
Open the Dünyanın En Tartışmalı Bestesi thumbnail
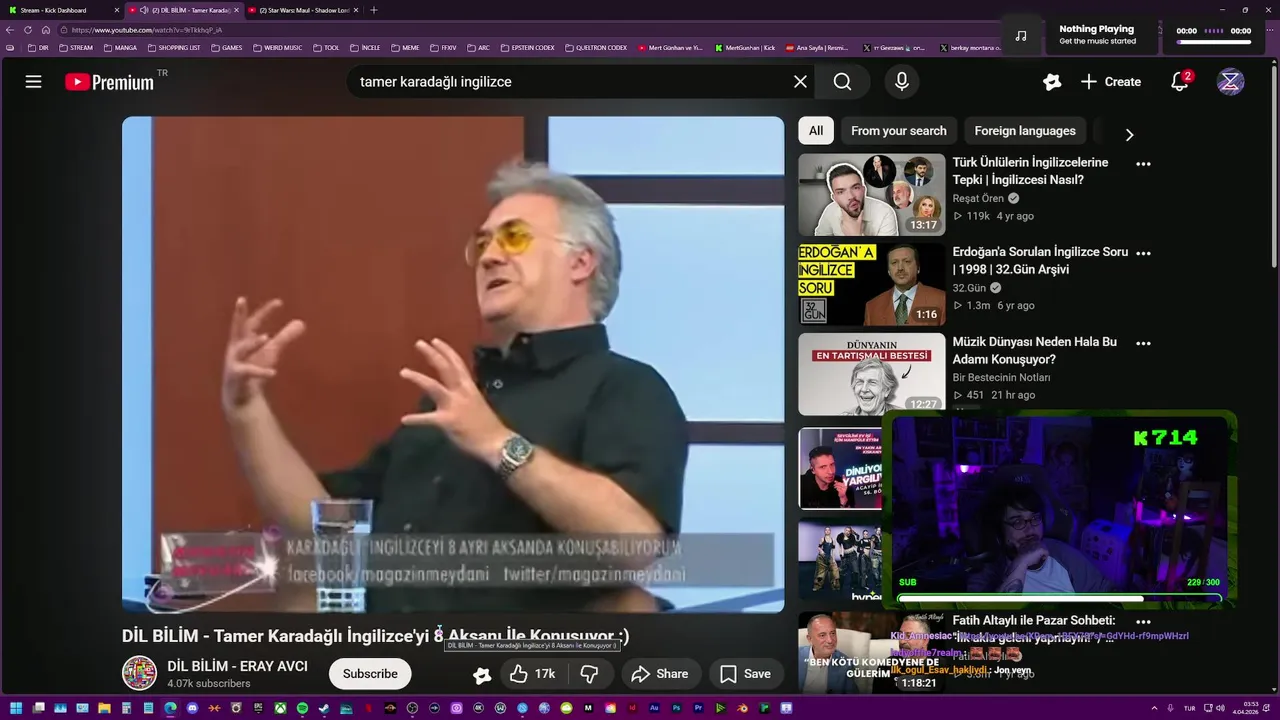(871, 374)
